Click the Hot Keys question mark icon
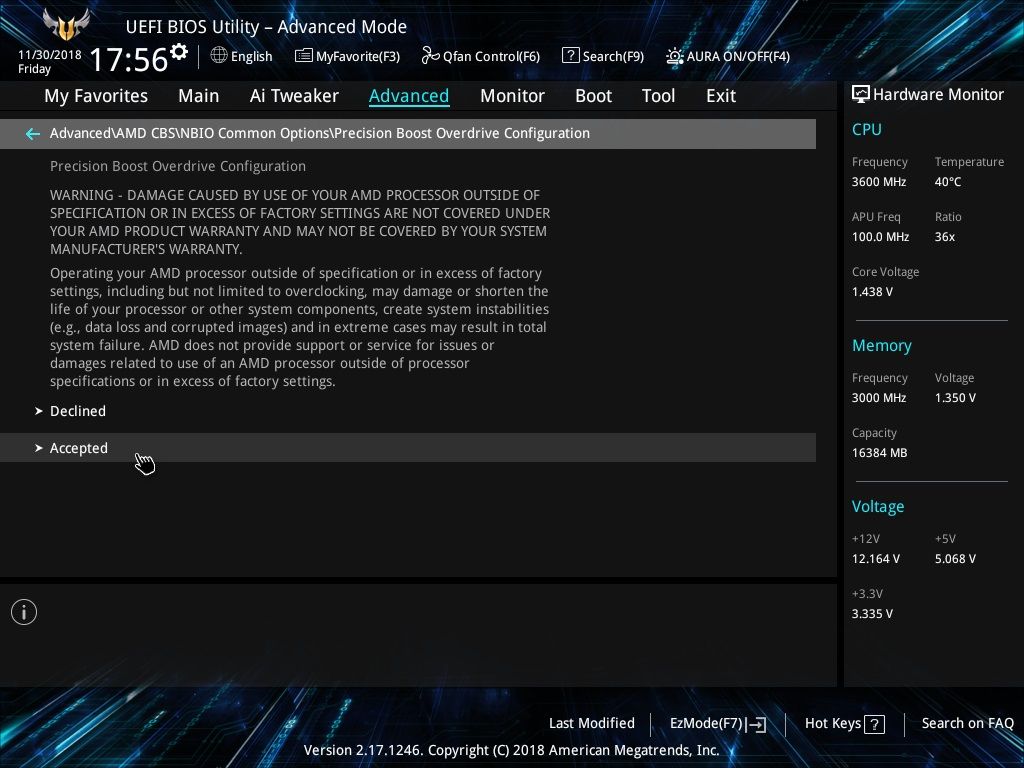Screen dimensions: 1024x768 coord(874,724)
